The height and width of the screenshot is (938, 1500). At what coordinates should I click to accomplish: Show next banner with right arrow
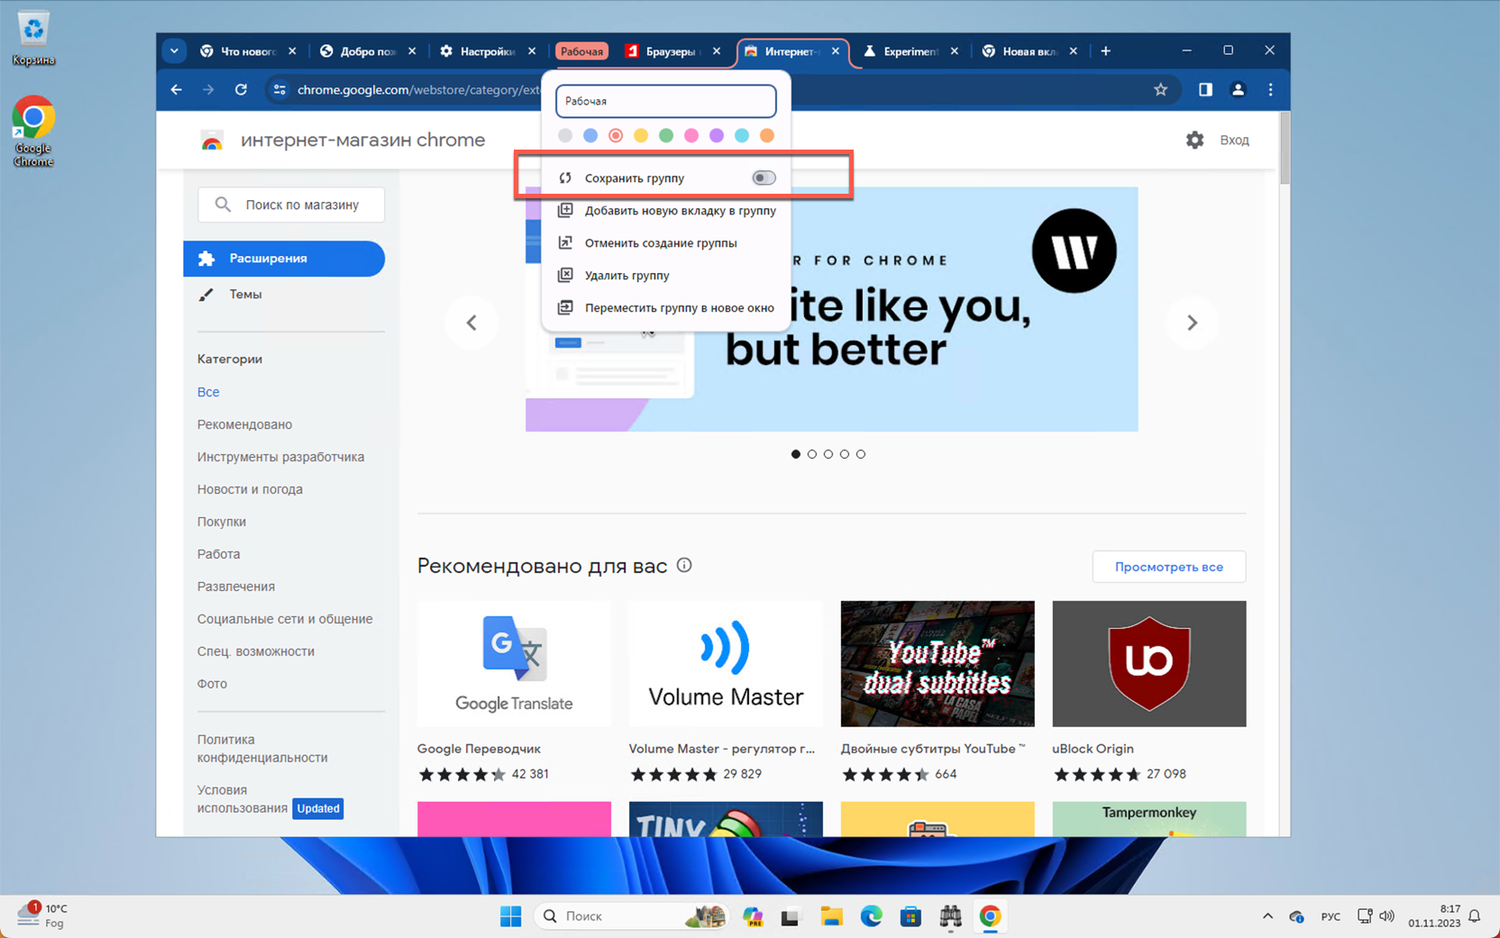[1192, 323]
